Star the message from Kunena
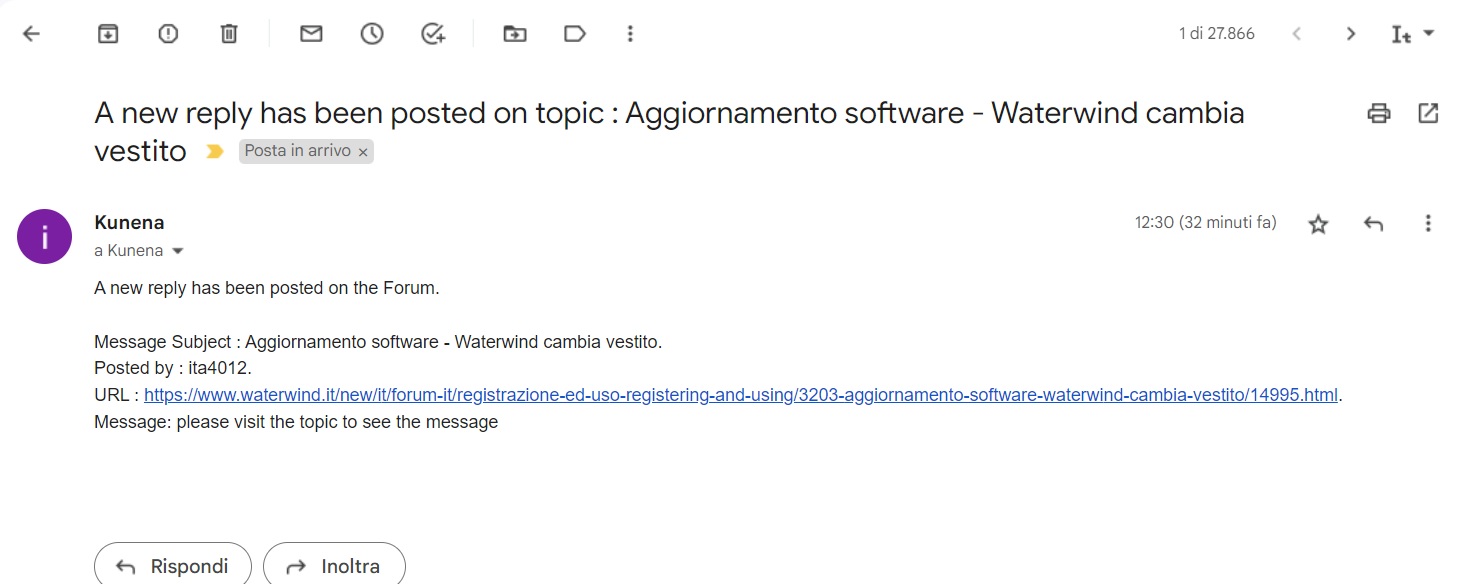Image resolution: width=1457 pixels, height=584 pixels. pyautogui.click(x=1318, y=224)
